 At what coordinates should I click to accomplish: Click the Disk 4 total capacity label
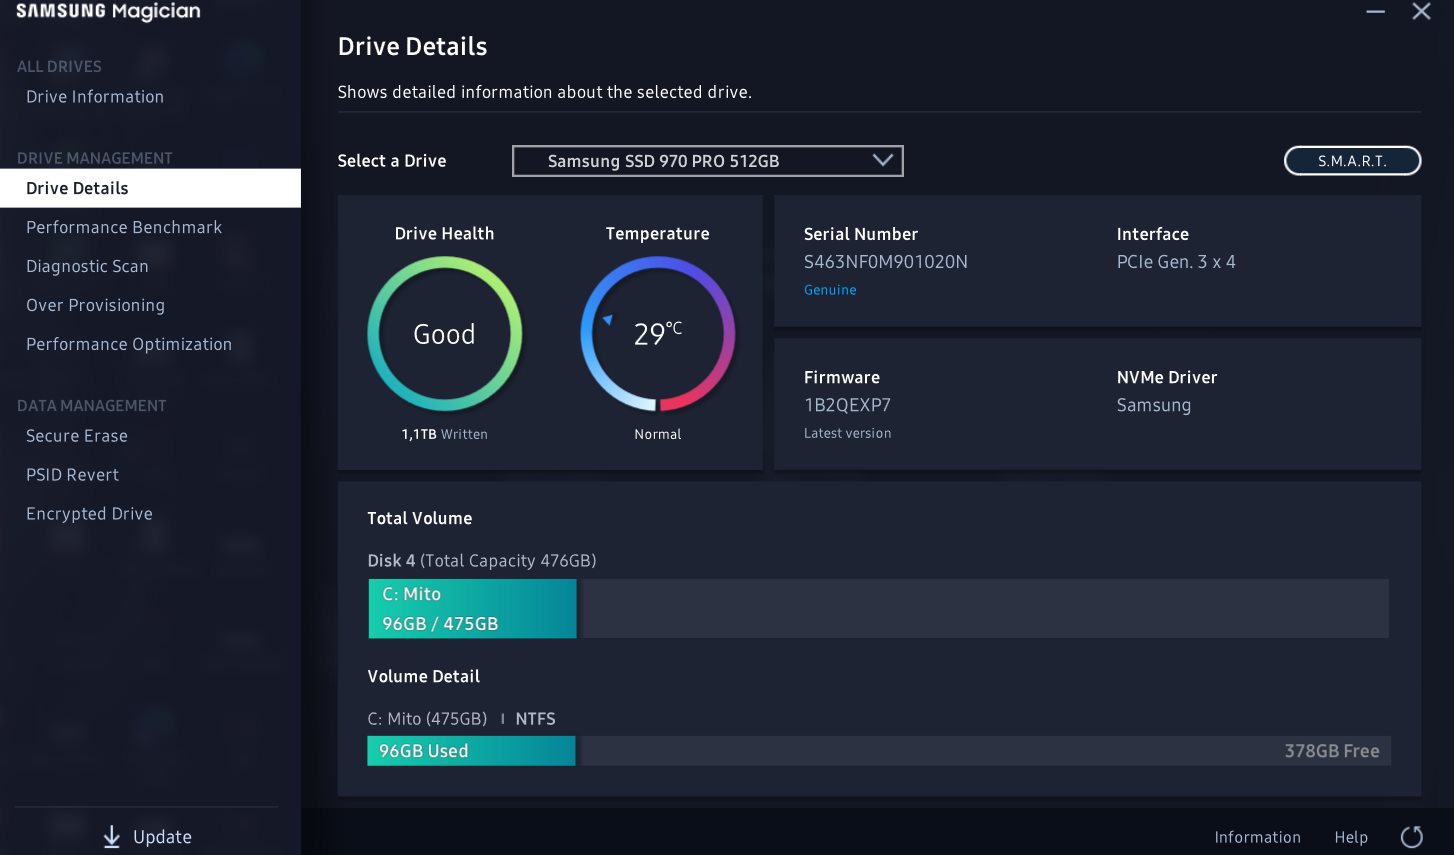coord(482,561)
